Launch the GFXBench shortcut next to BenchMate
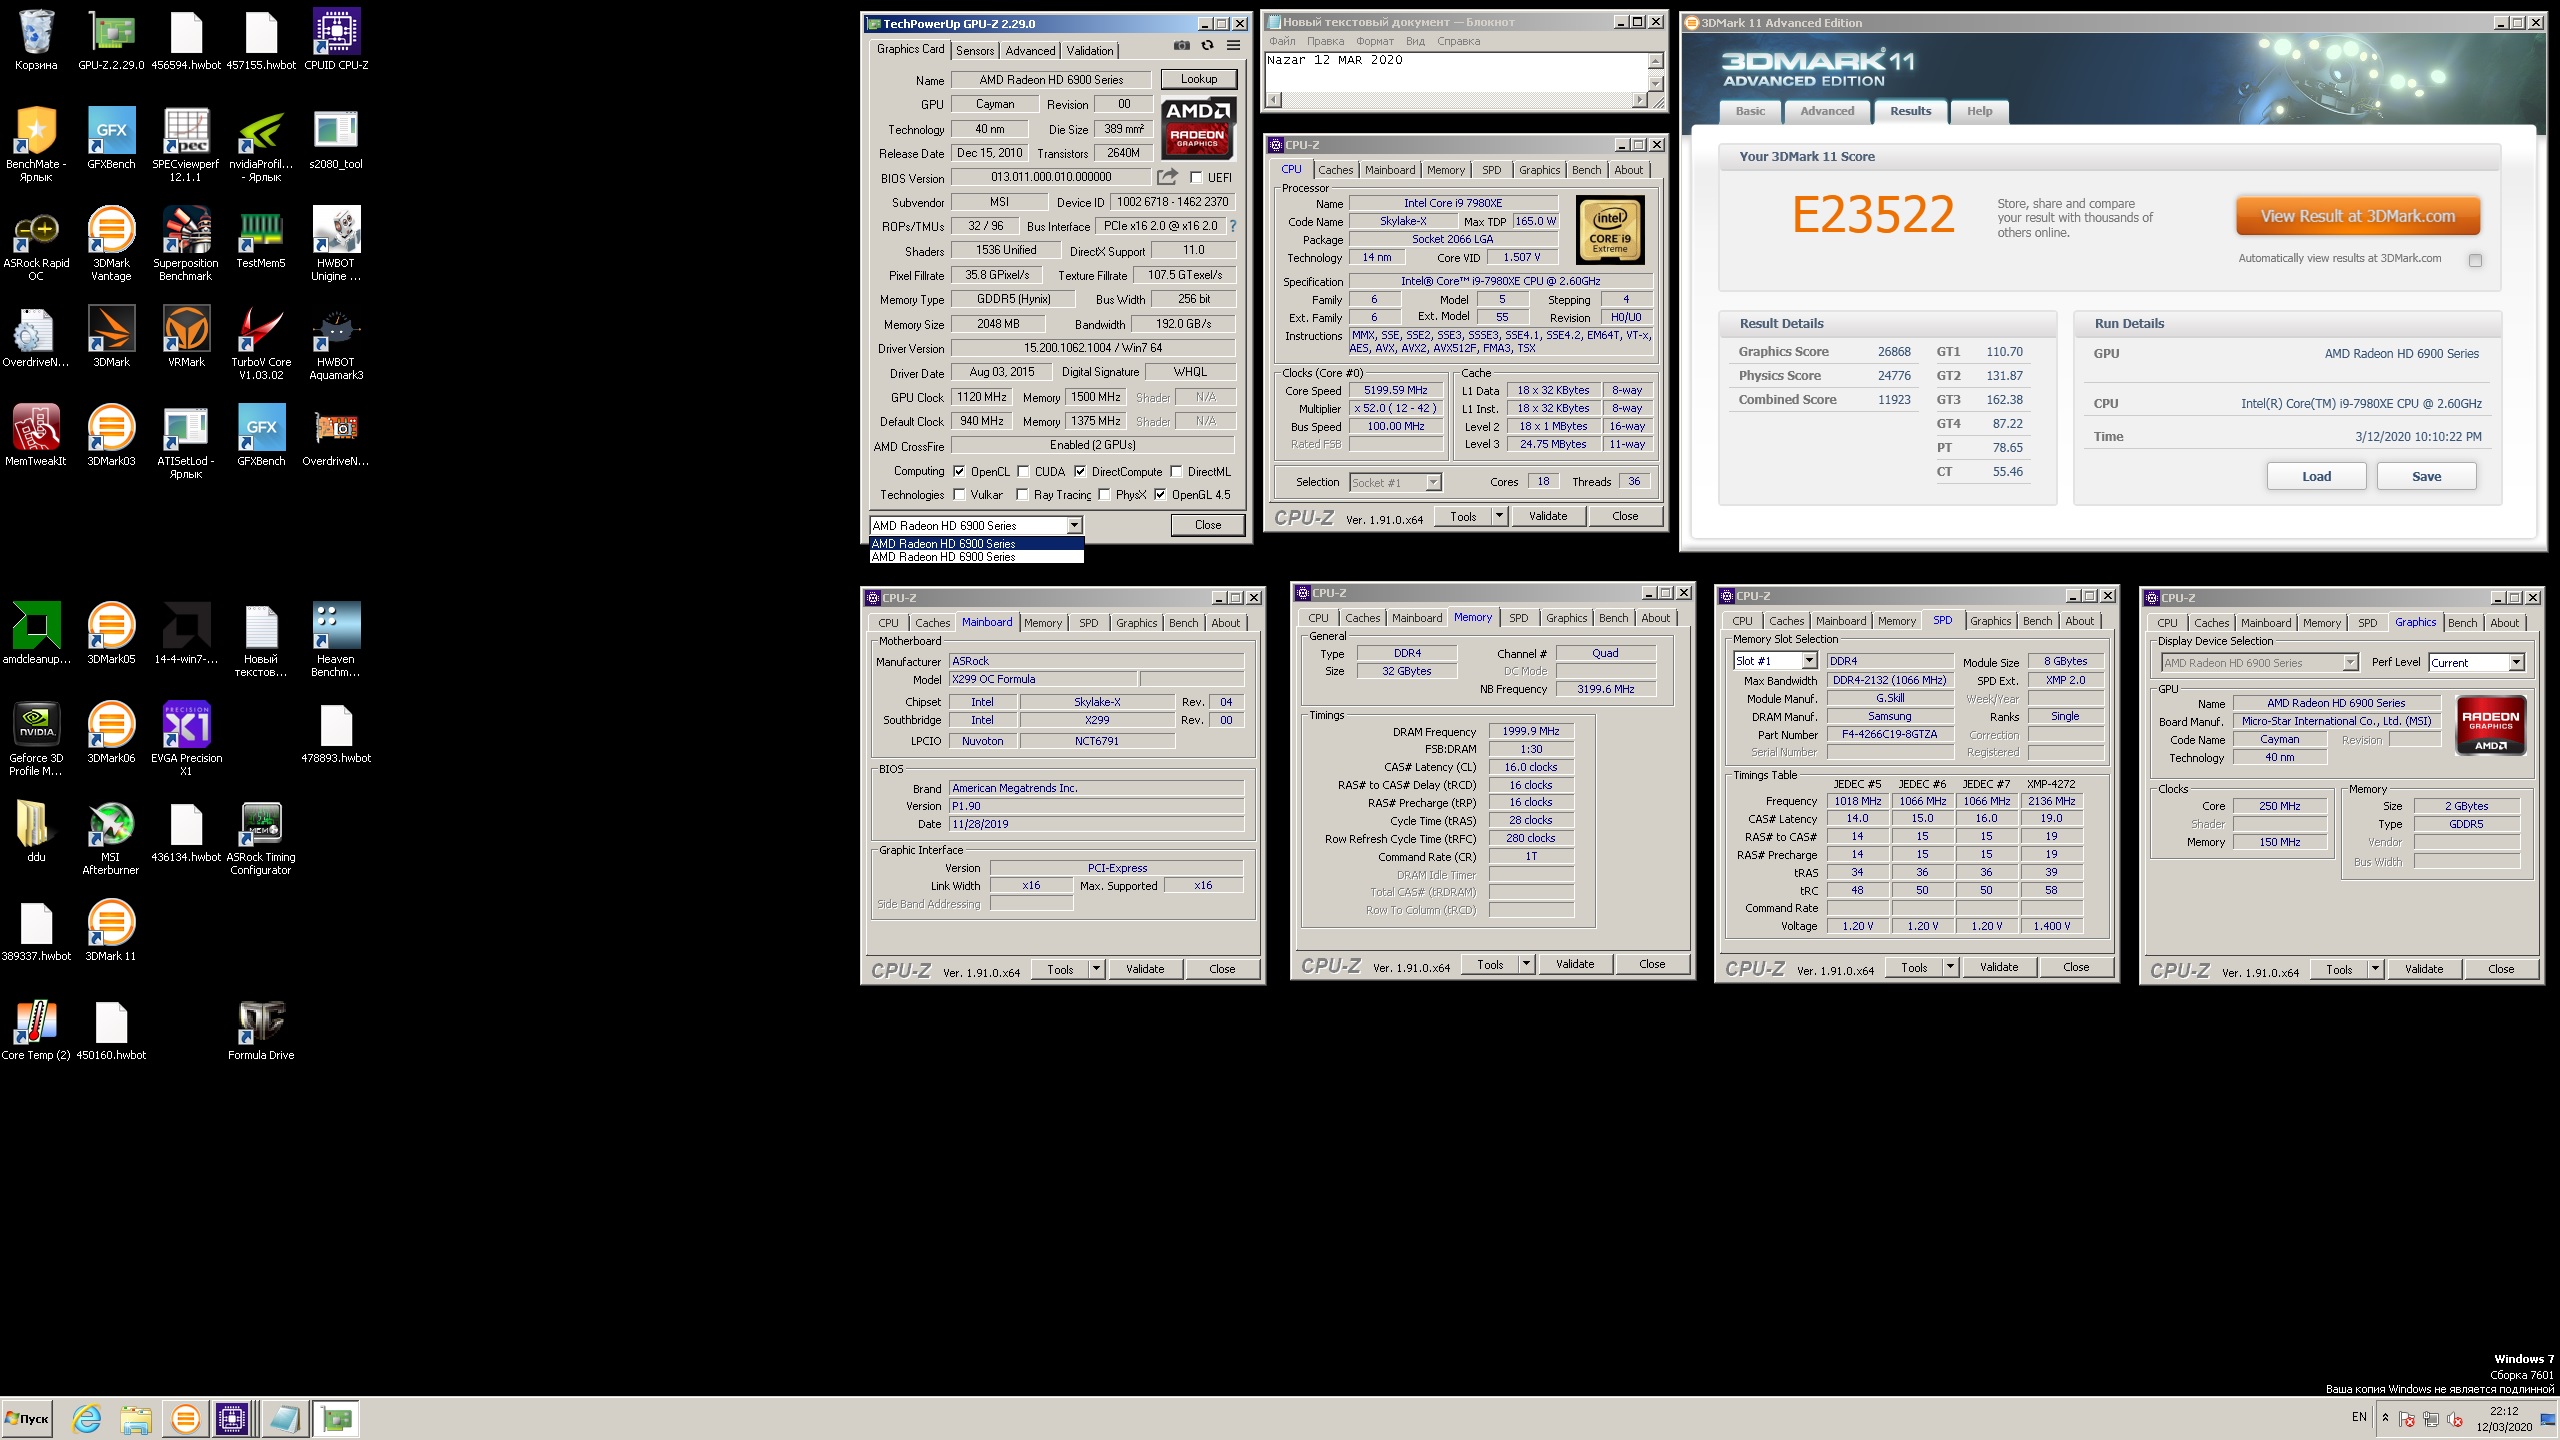The image size is (2560, 1440). click(x=111, y=139)
